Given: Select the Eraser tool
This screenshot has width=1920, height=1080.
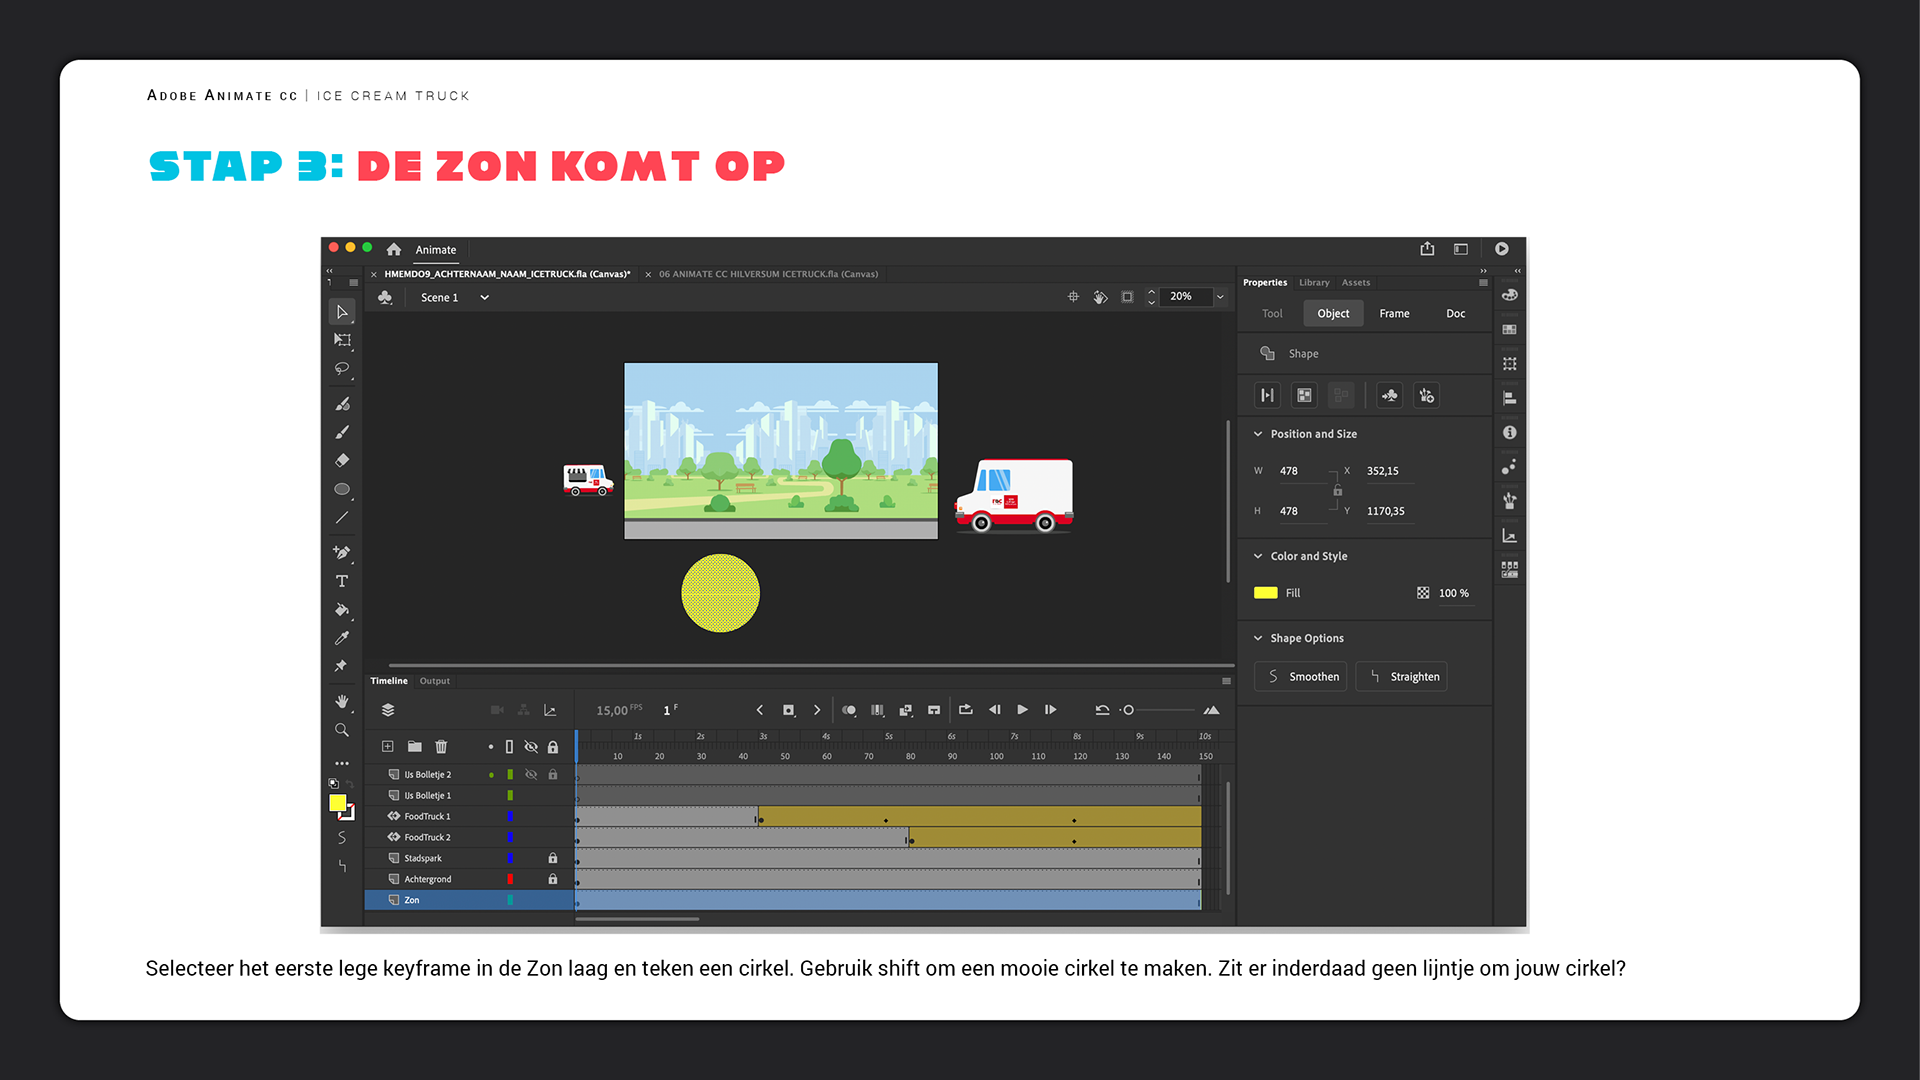Looking at the screenshot, I should pyautogui.click(x=342, y=461).
